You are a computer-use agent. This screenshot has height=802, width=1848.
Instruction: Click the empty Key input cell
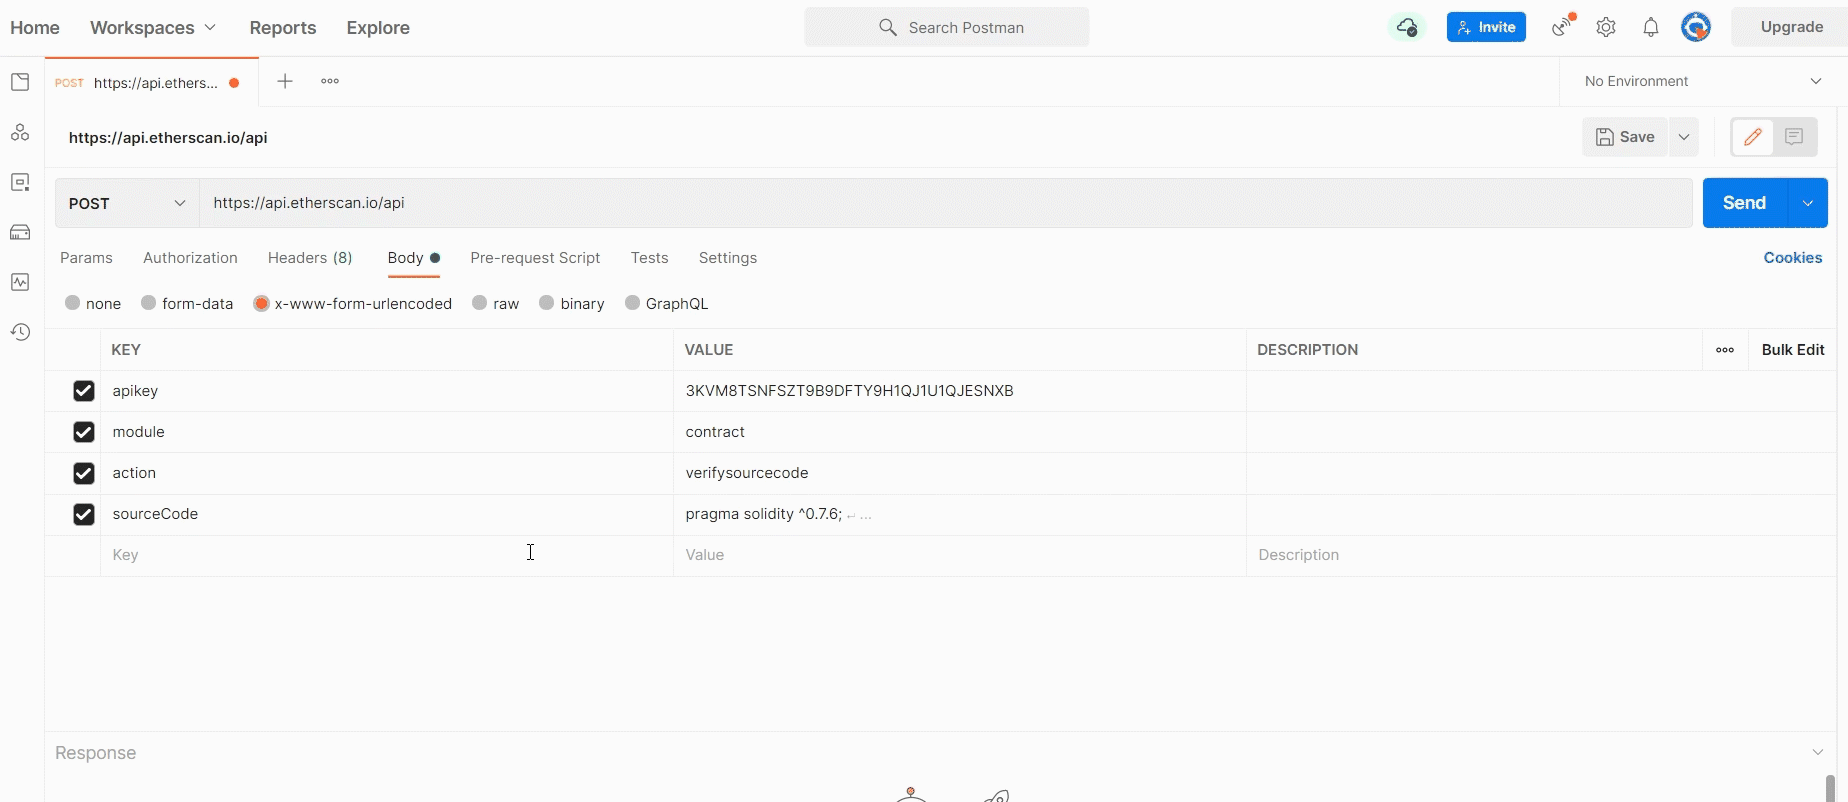(x=386, y=555)
